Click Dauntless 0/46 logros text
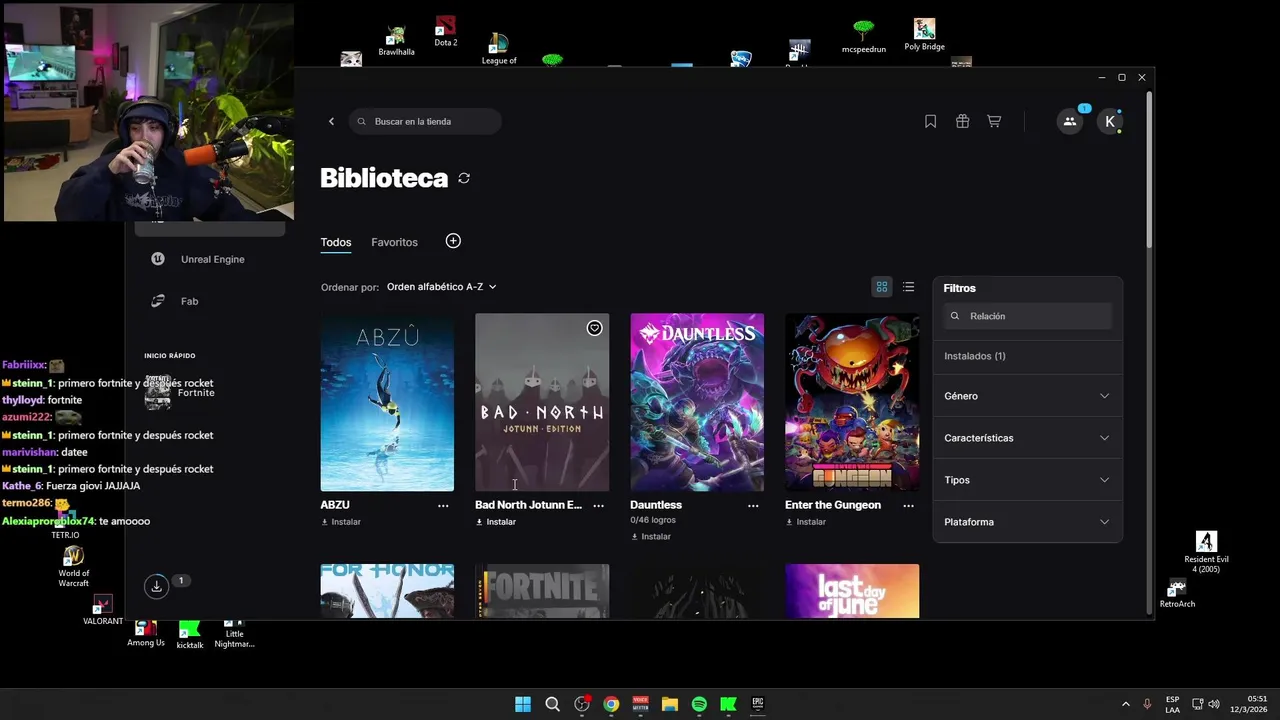Image resolution: width=1280 pixels, height=720 pixels. click(x=655, y=521)
